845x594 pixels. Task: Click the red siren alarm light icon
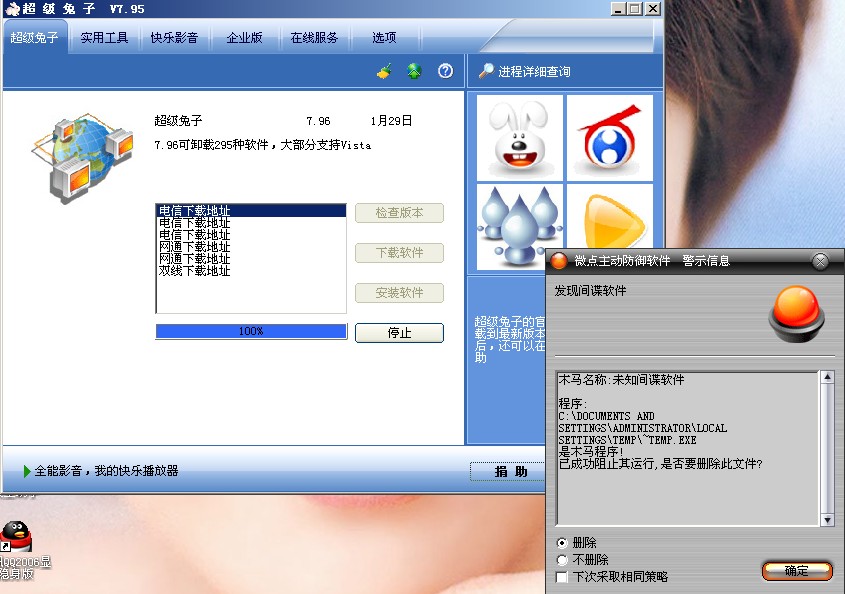tap(796, 314)
